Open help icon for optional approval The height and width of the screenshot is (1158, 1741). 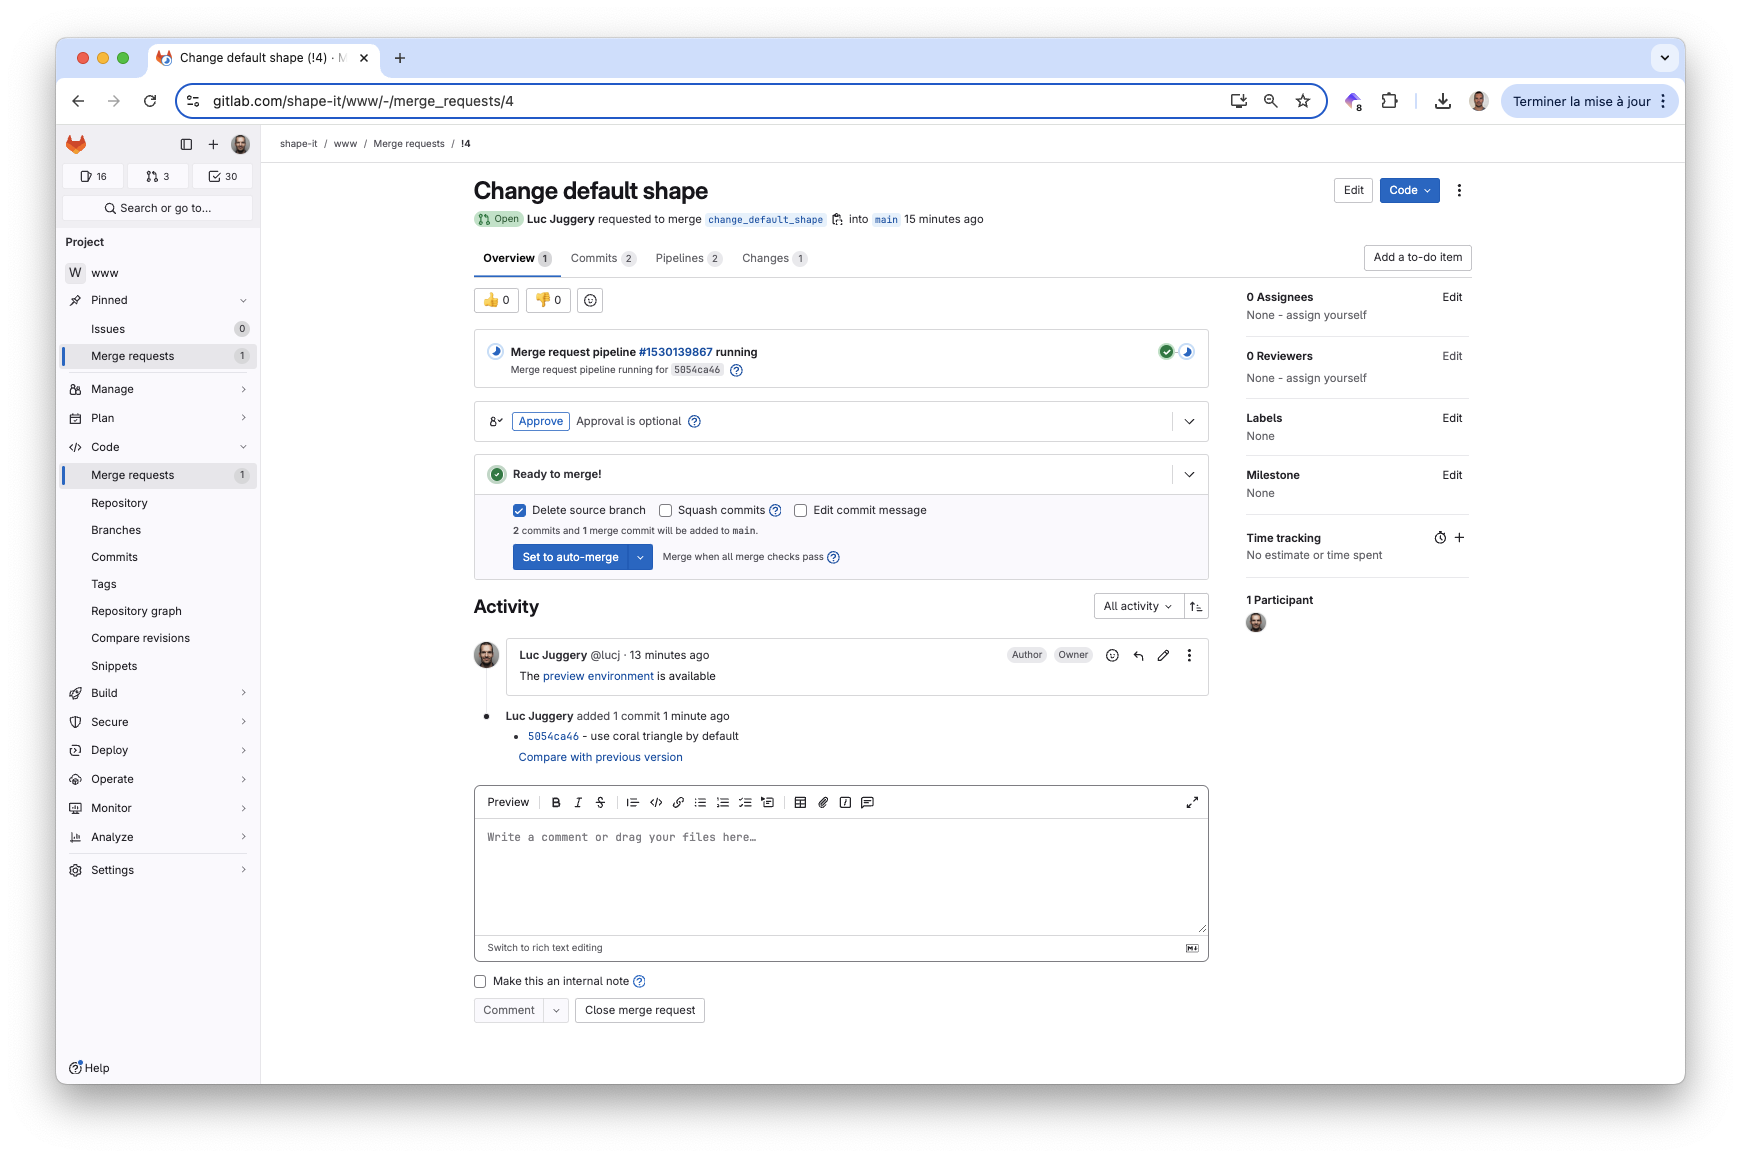tap(694, 421)
